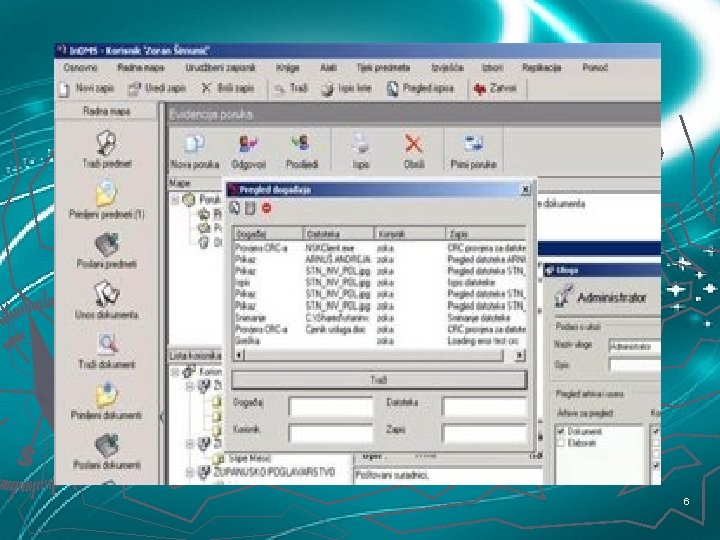720x540 pixels.
Task: Open the Urudžbeni zapisnik menu
Action: (x=220, y=68)
